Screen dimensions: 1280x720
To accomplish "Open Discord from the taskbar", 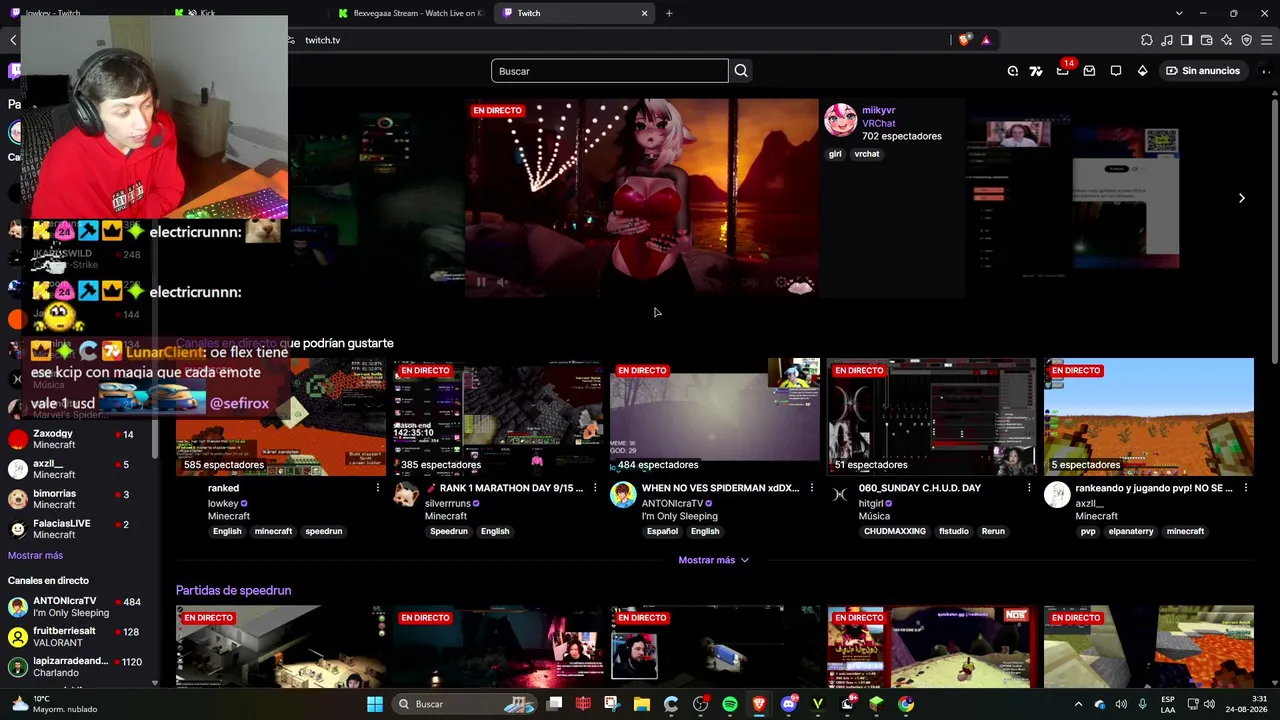I will tap(788, 704).
